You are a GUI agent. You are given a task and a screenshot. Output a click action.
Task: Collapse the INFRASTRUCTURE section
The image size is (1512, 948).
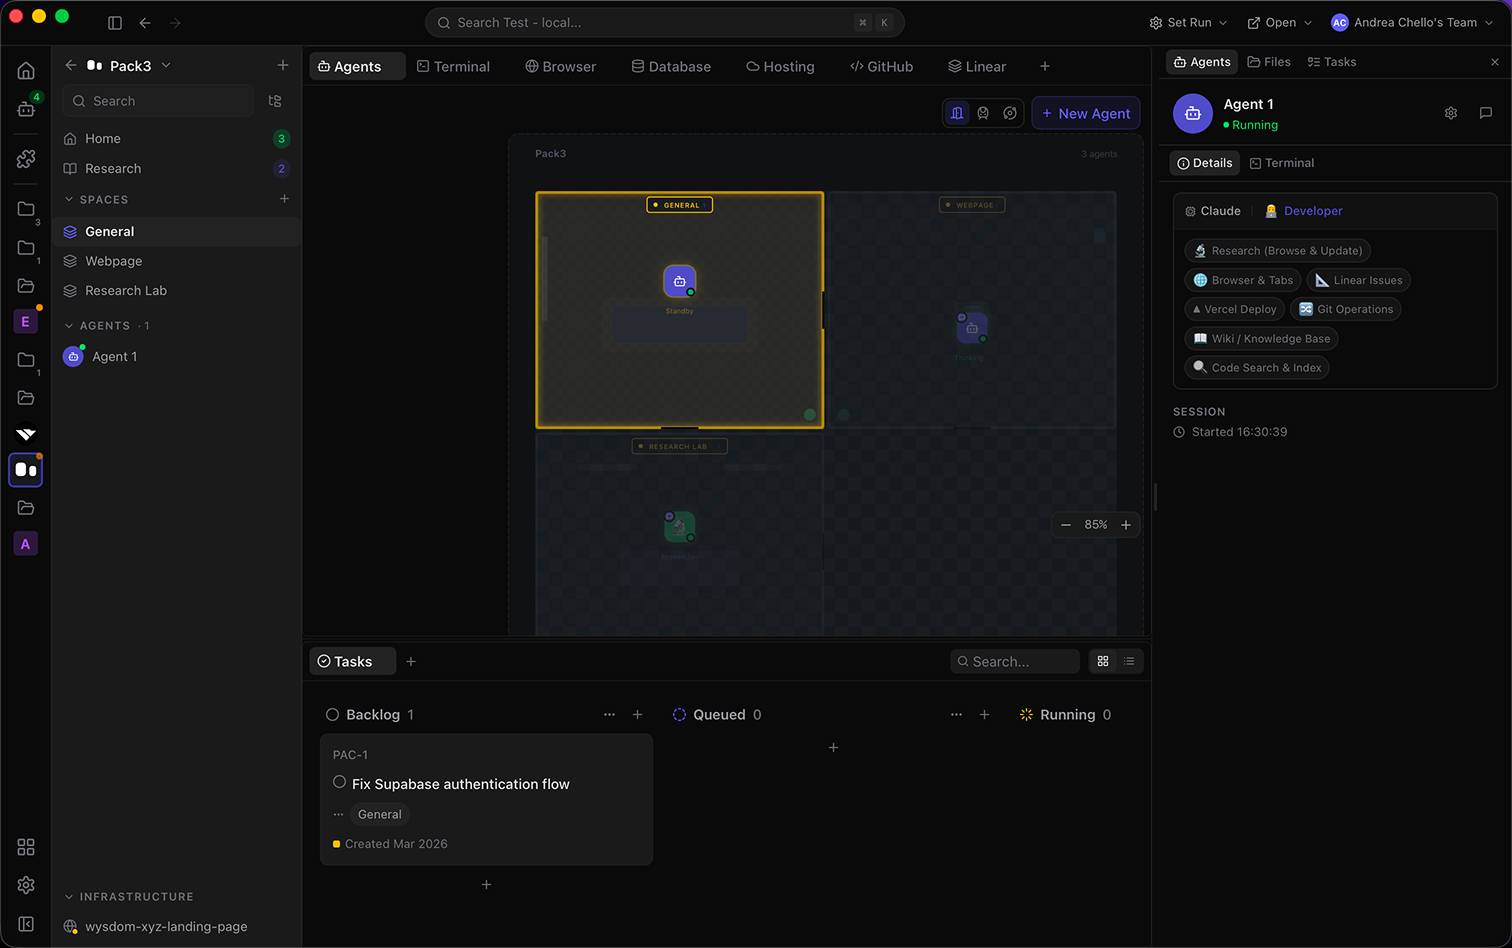tap(68, 897)
